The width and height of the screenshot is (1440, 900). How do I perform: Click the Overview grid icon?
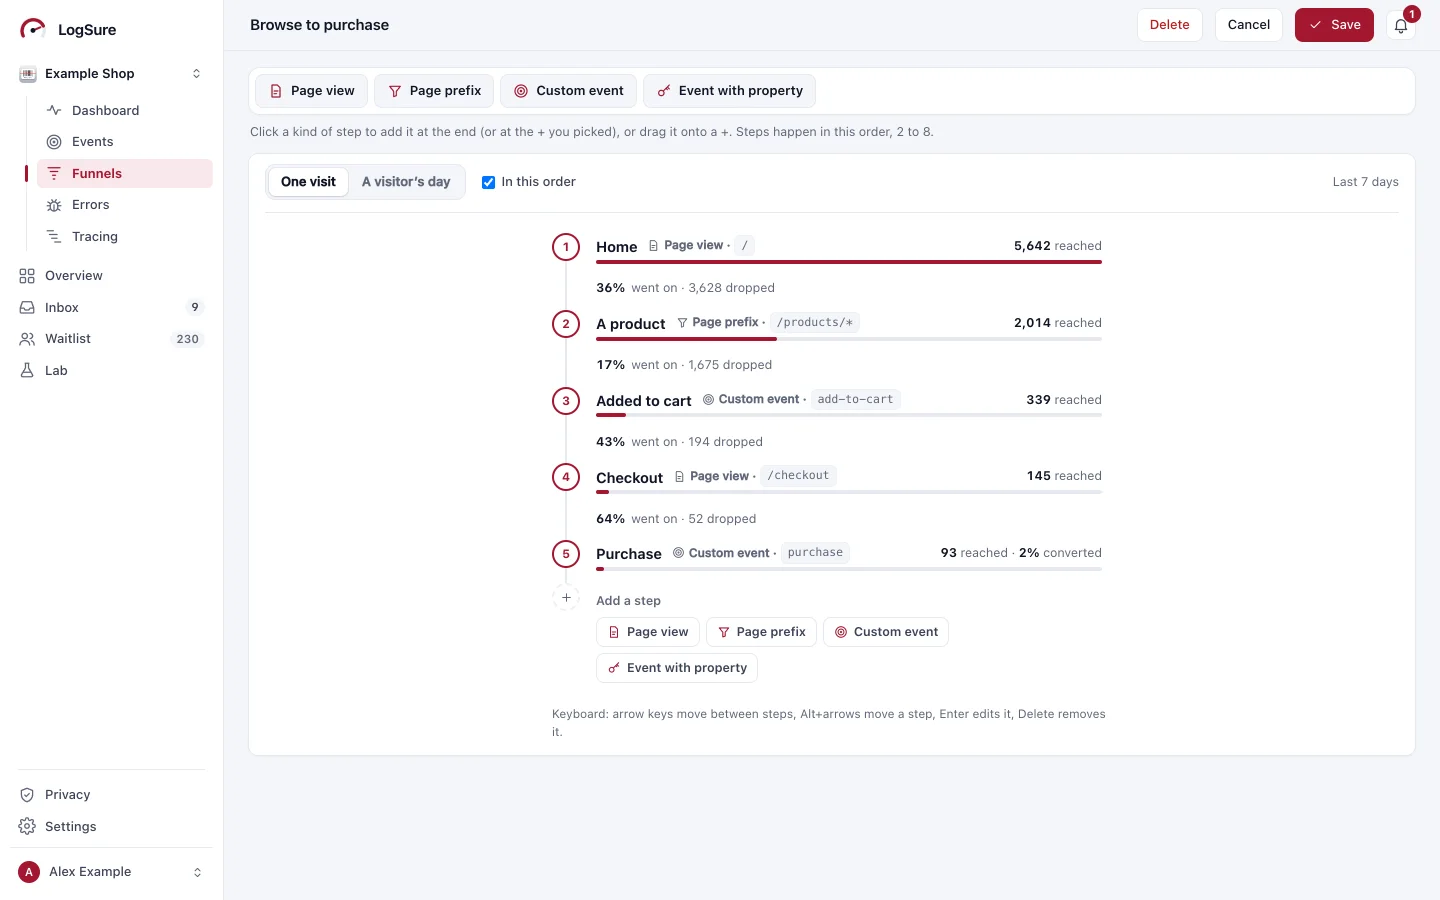pyautogui.click(x=27, y=276)
